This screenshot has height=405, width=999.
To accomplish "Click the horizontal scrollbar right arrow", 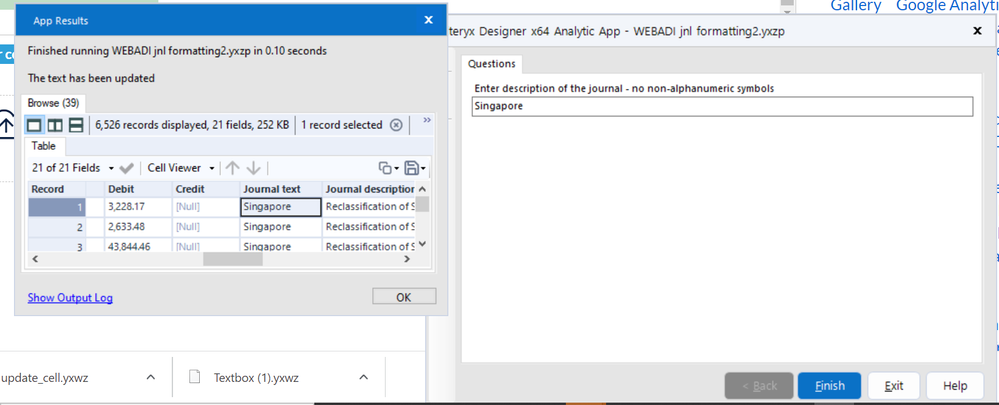I will click(x=407, y=259).
